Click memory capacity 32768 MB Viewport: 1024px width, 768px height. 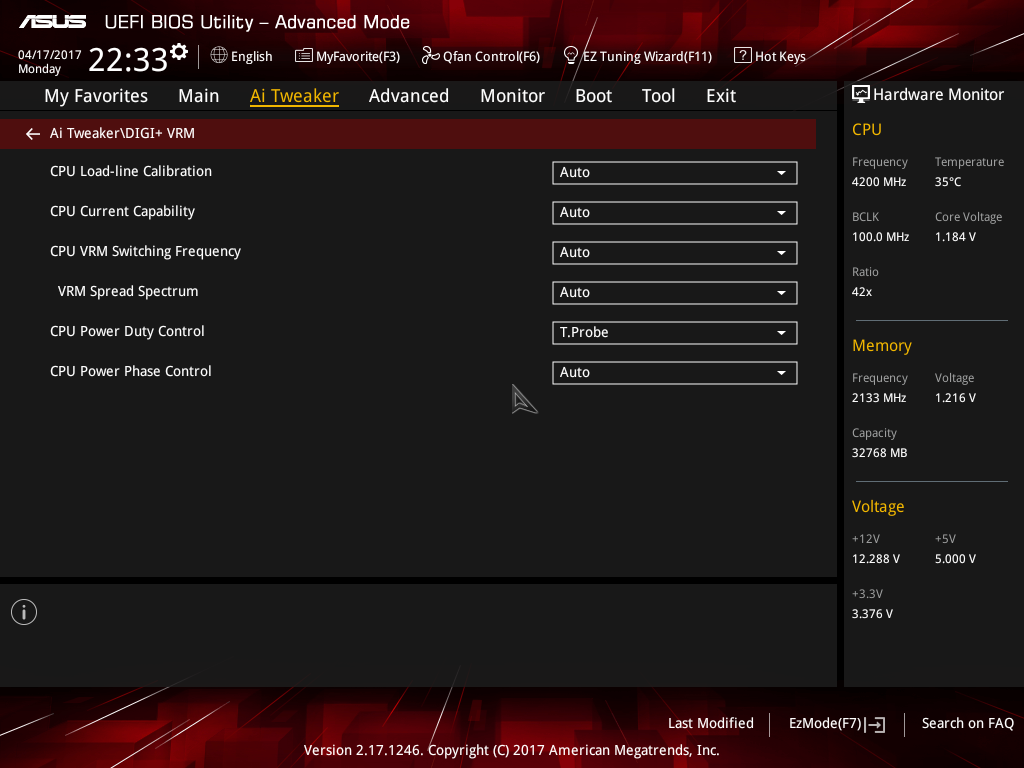(880, 453)
